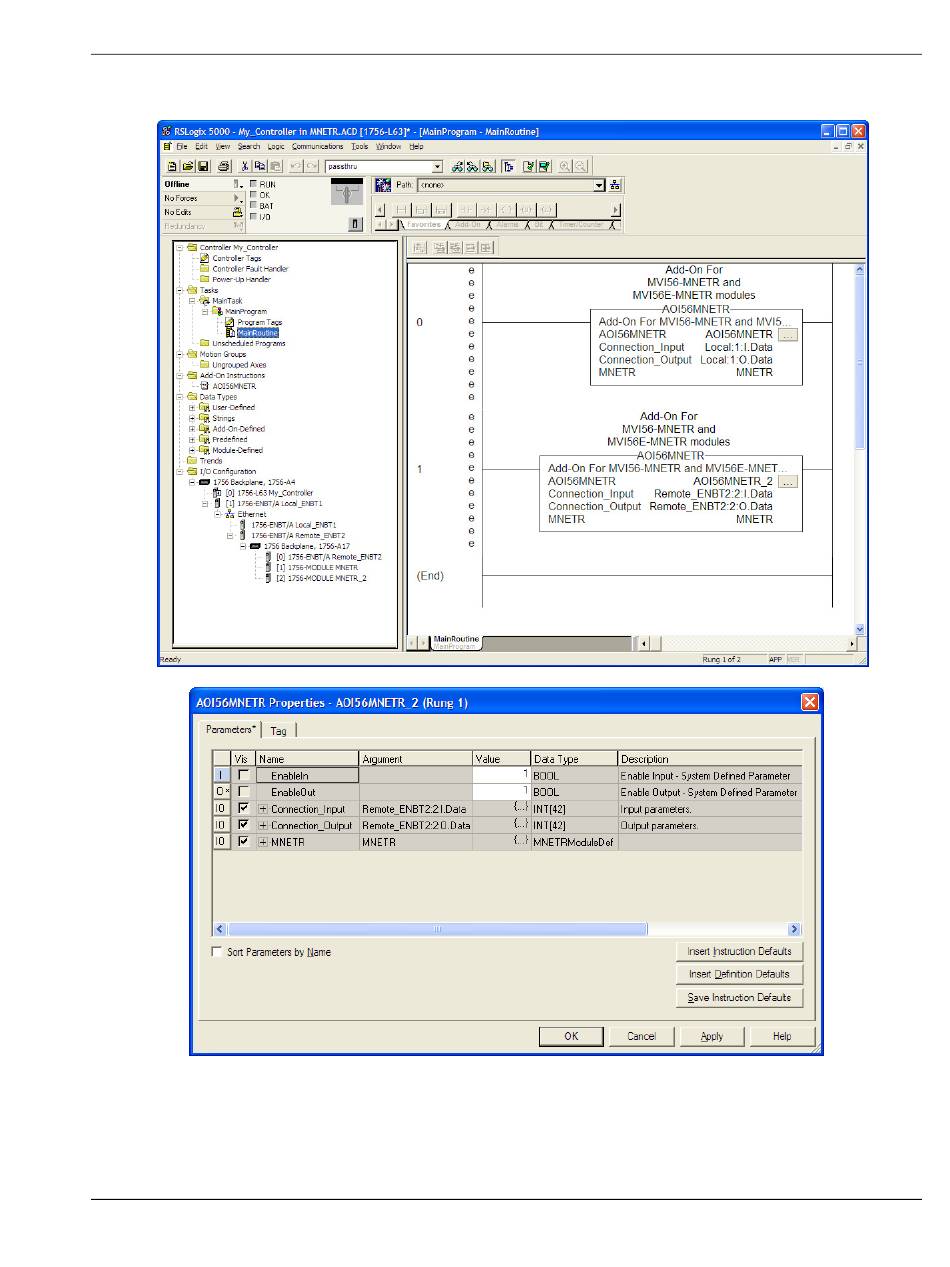
Task: Click the Zoom In magnifier icon
Action: (565, 166)
